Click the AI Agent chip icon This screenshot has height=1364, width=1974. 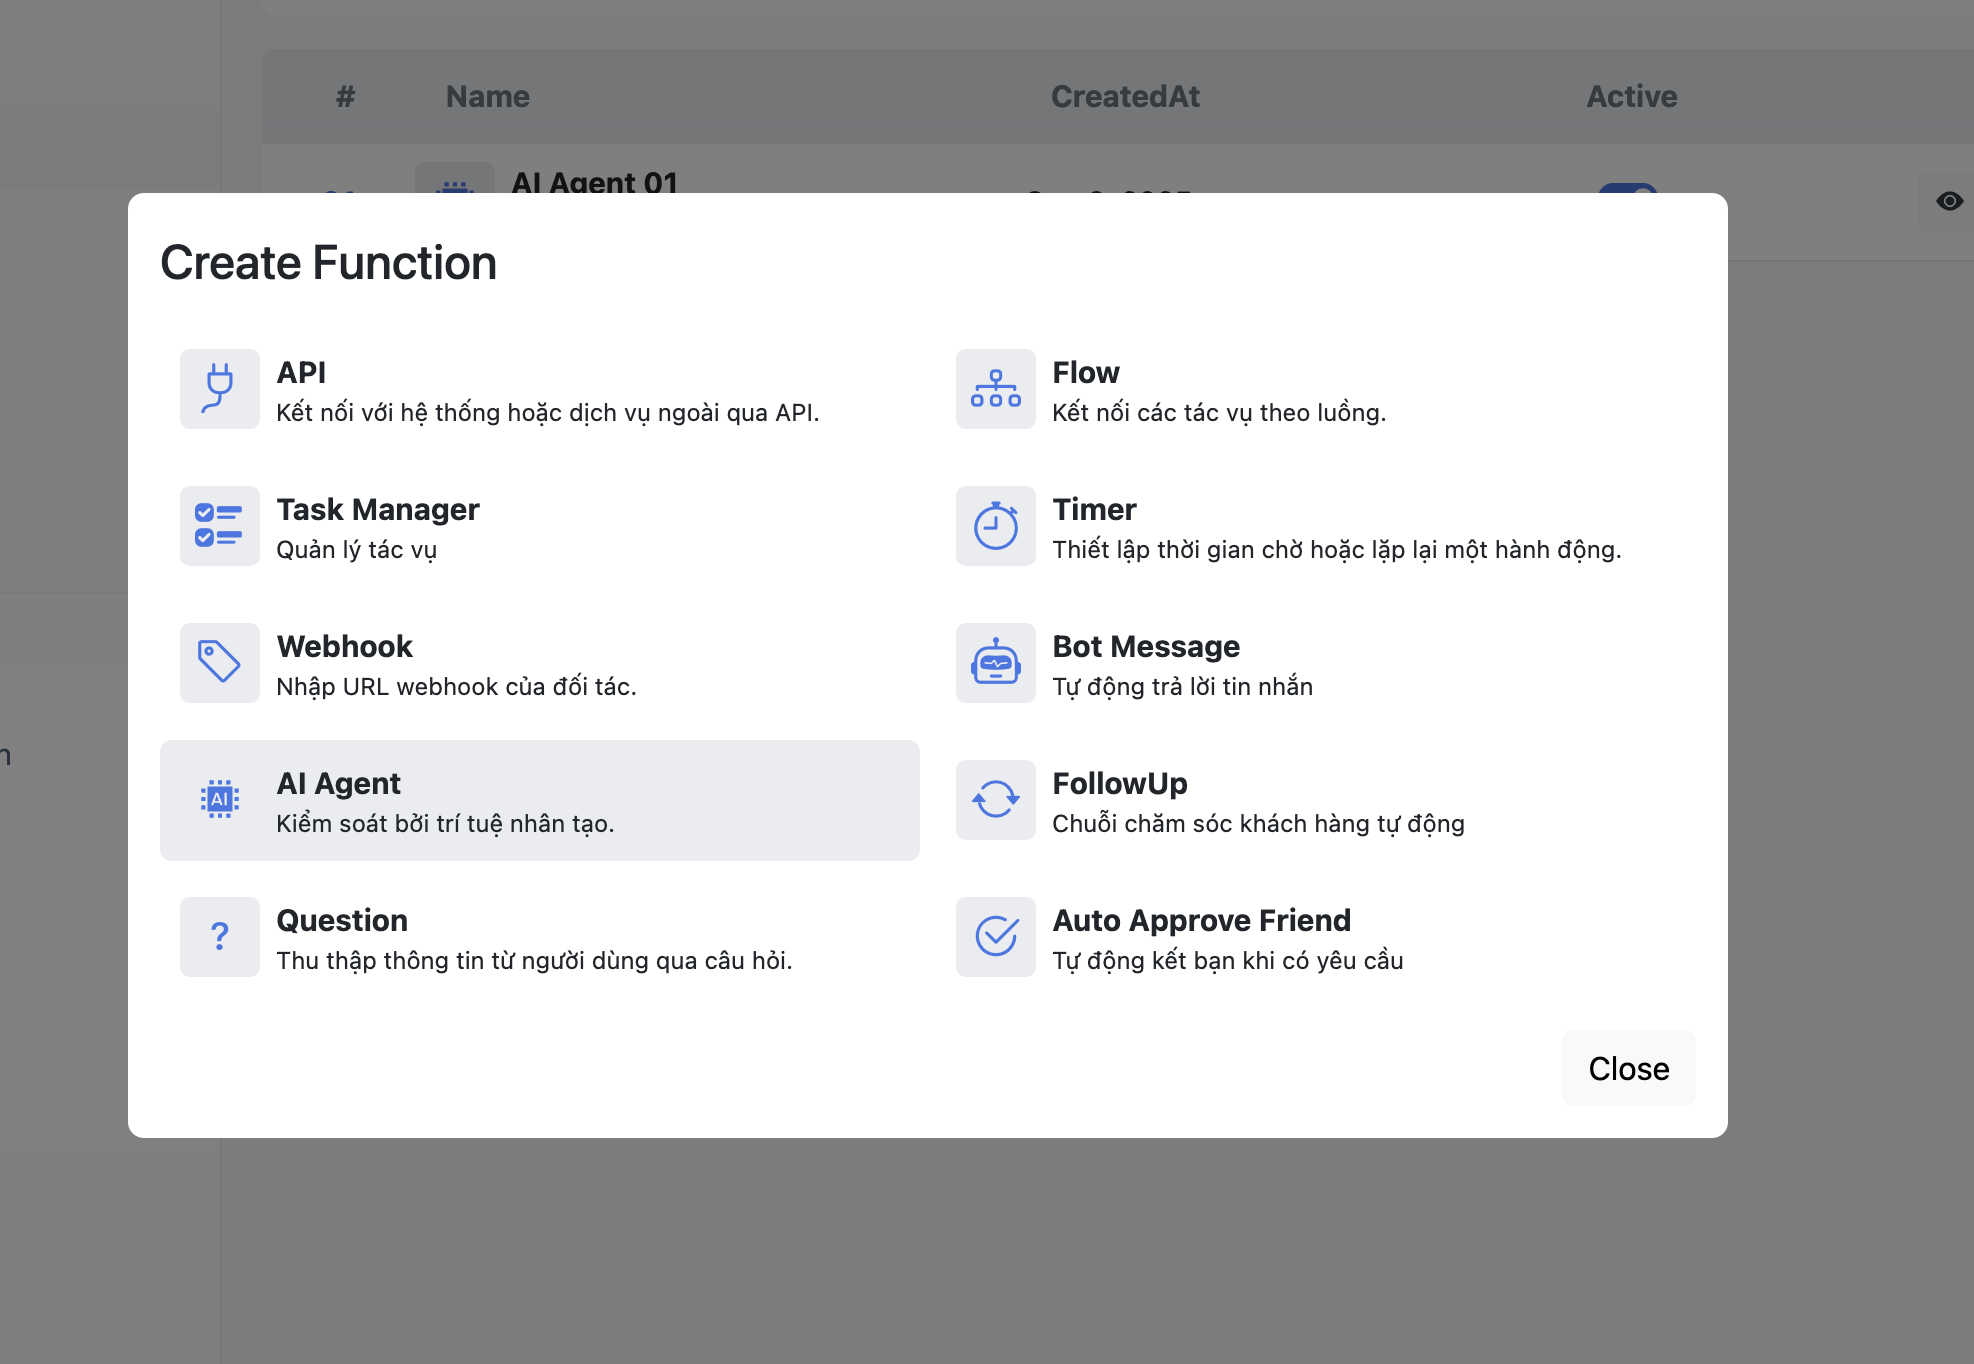tap(219, 800)
